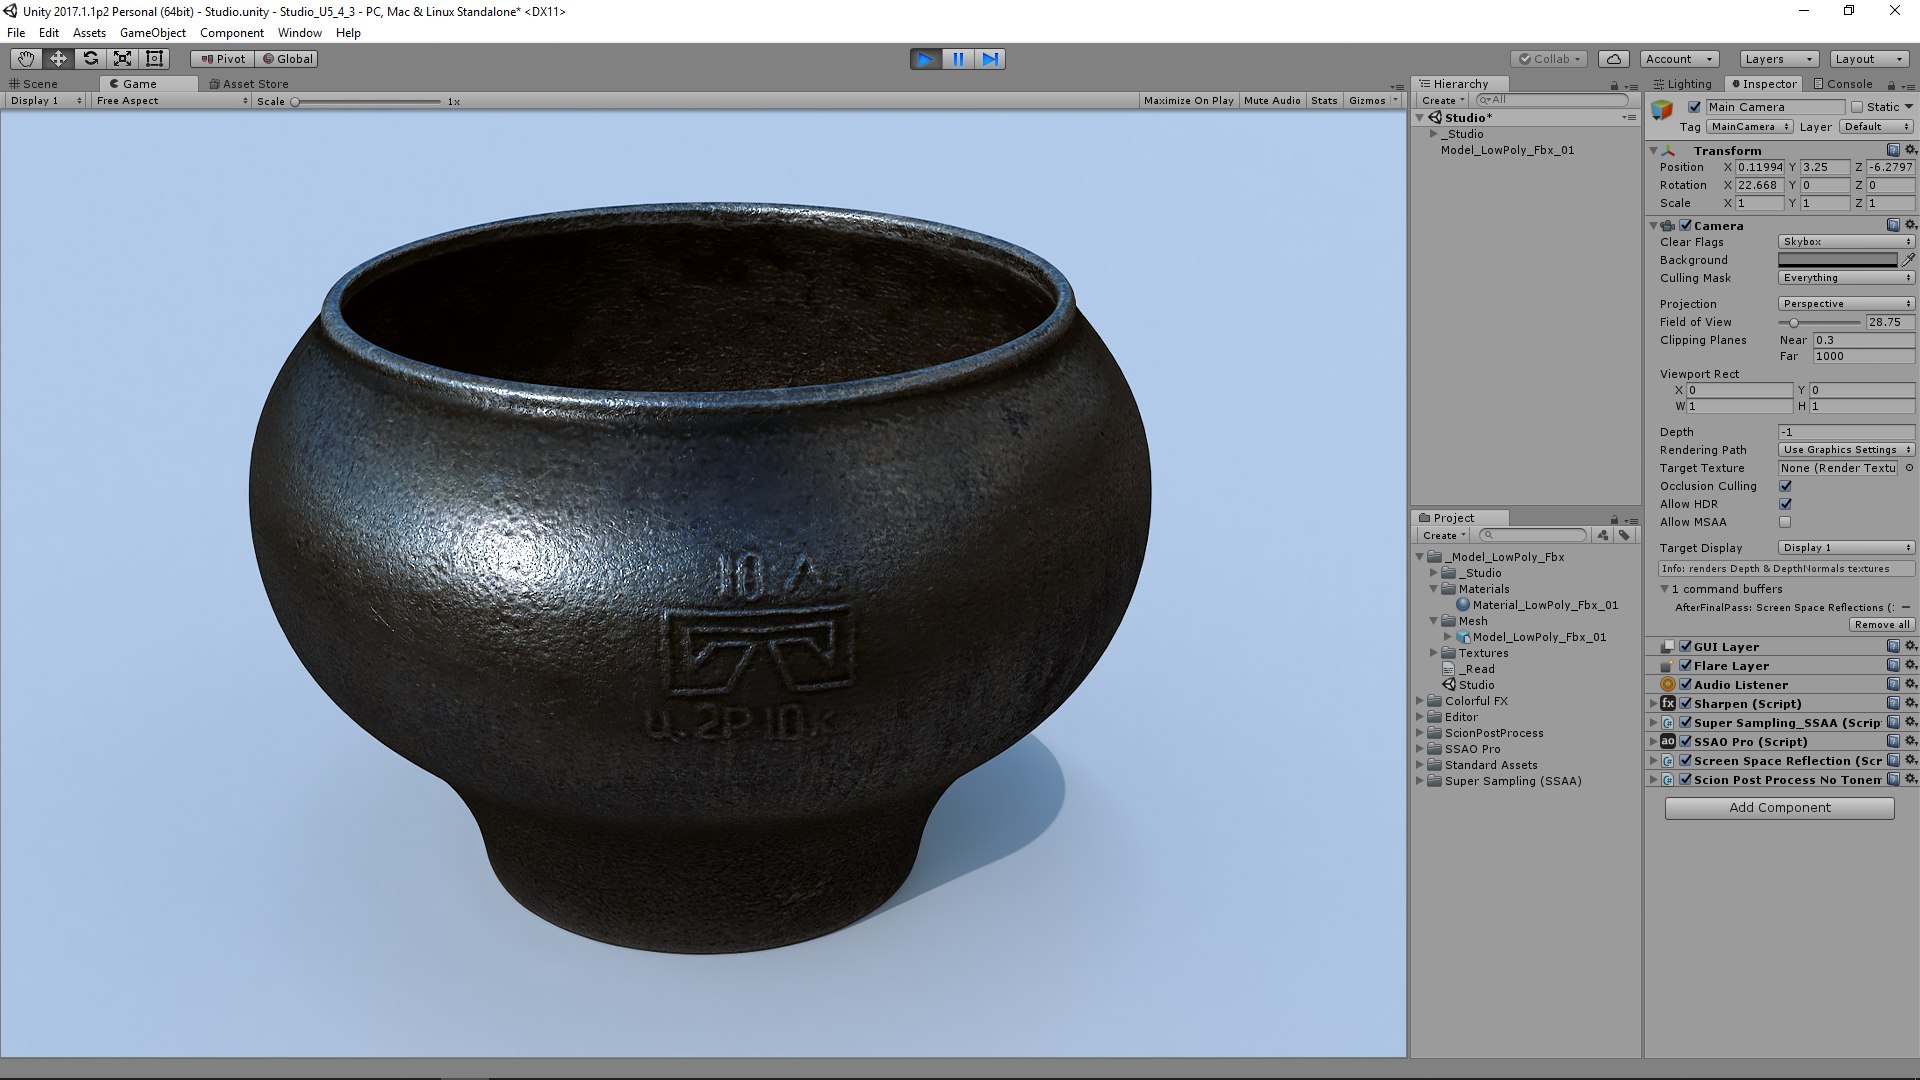
Task: Open the GameObject menu
Action: pyautogui.click(x=152, y=33)
